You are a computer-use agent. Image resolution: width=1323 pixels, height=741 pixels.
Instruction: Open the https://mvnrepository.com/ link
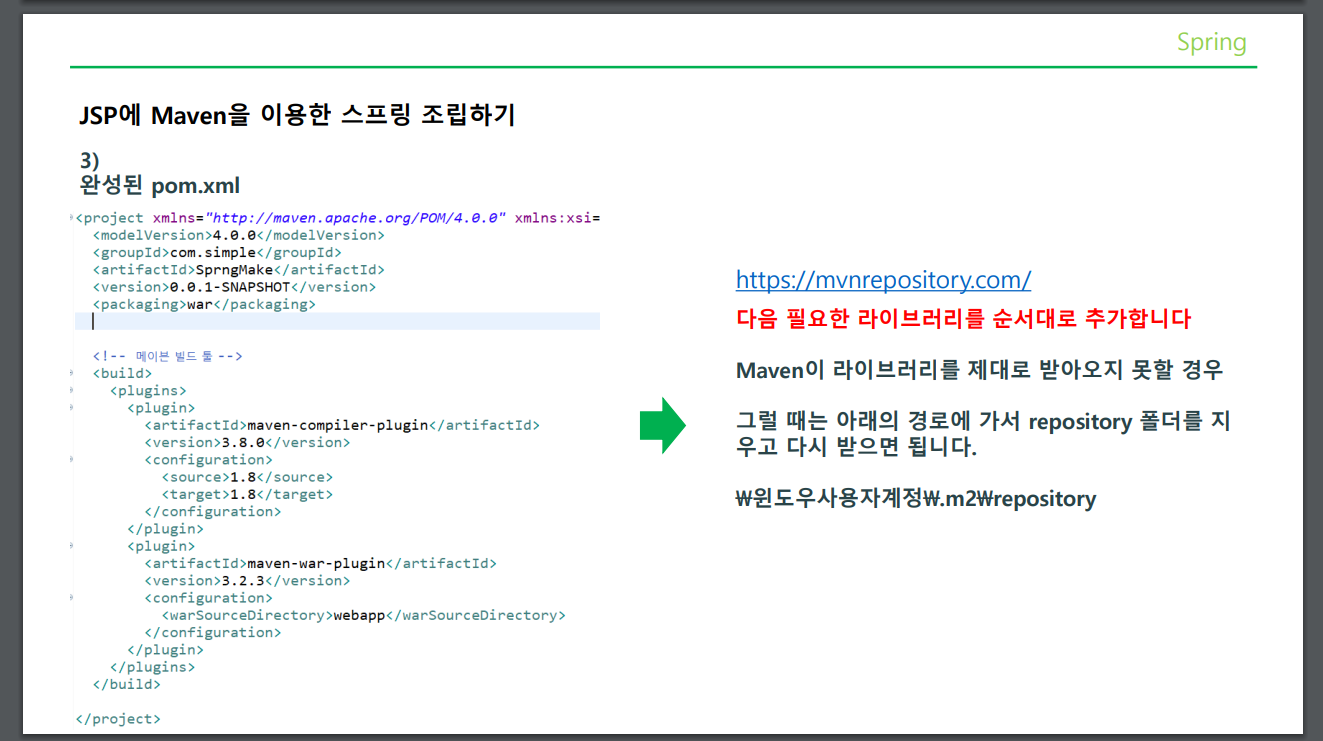(x=883, y=279)
